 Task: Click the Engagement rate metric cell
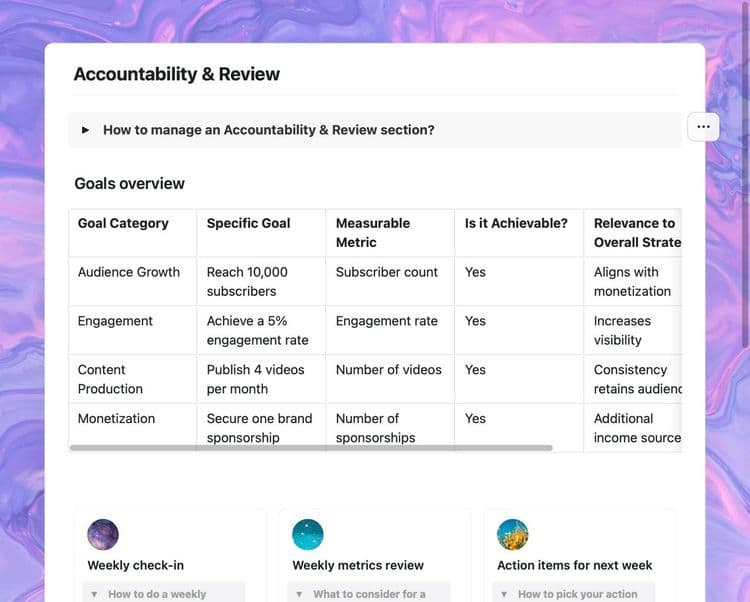pyautogui.click(x=390, y=330)
